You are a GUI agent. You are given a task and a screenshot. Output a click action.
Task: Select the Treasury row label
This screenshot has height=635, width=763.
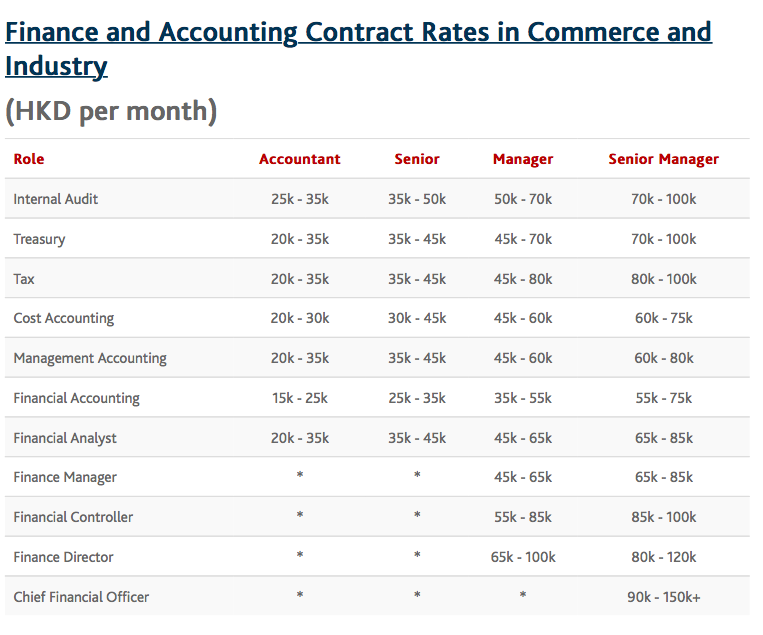click(39, 239)
